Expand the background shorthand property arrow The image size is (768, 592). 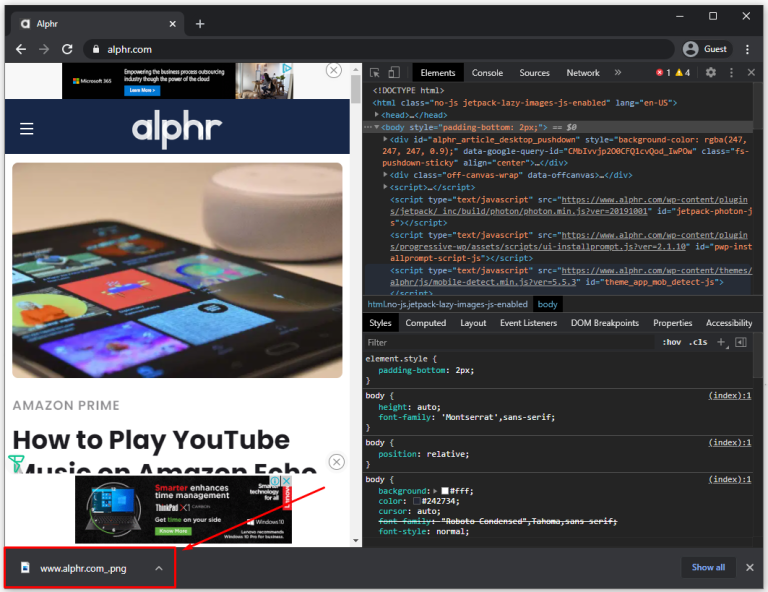tap(435, 491)
